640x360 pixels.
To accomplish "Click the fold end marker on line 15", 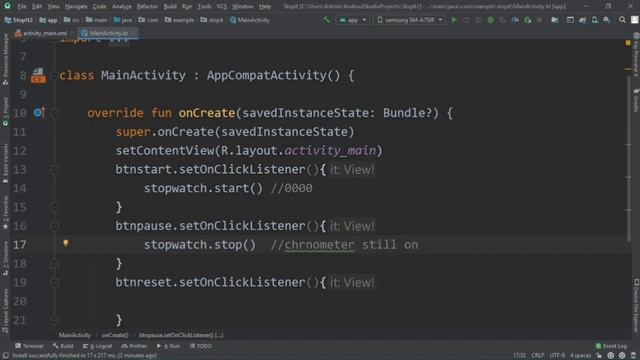I will coord(54,207).
